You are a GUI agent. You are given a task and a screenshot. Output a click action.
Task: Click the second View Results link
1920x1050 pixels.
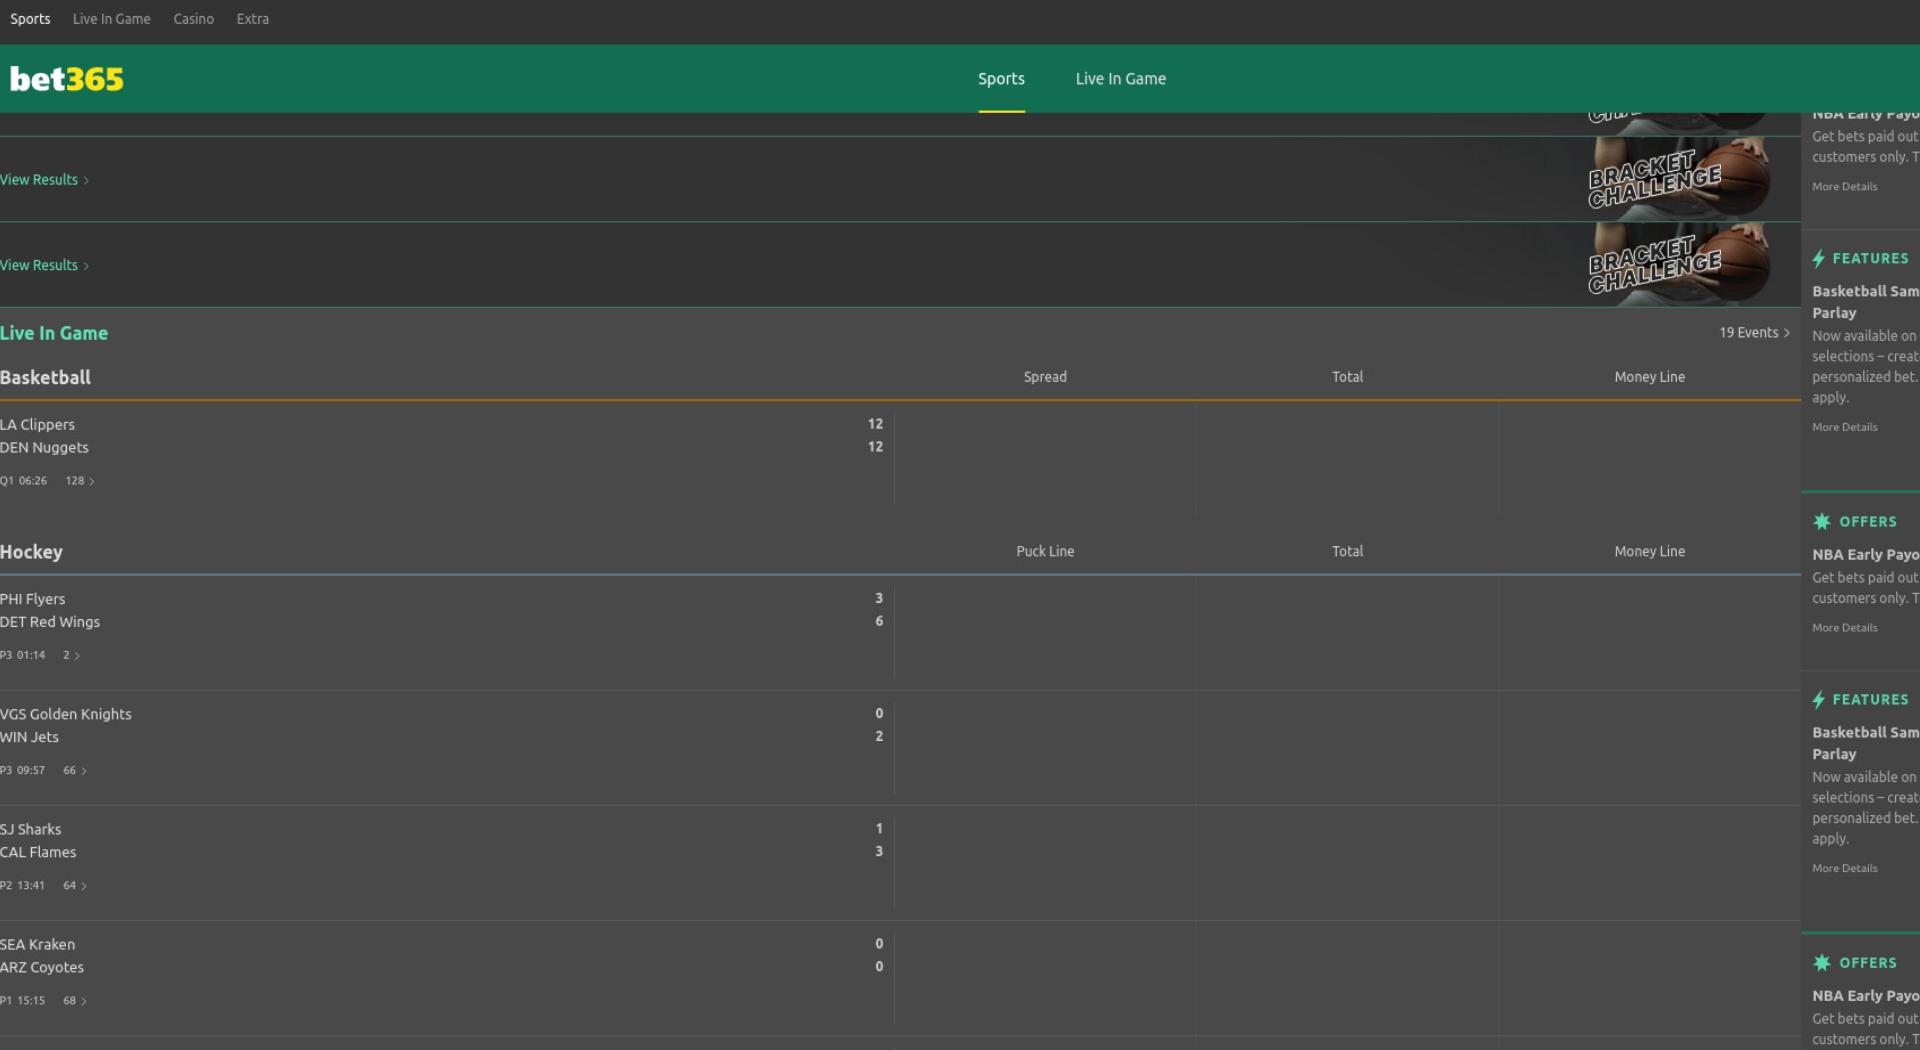tap(44, 265)
